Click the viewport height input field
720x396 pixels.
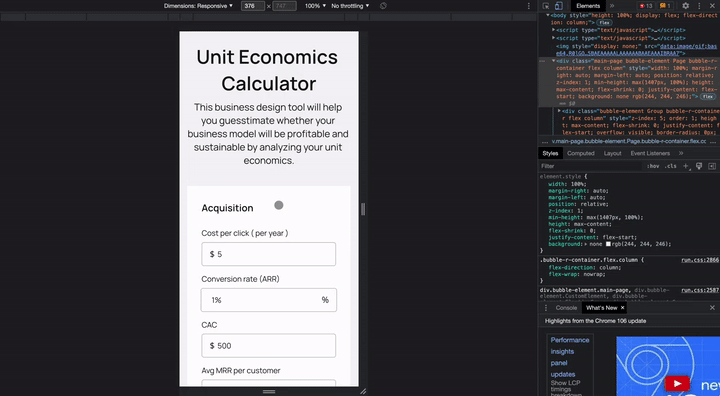284,6
